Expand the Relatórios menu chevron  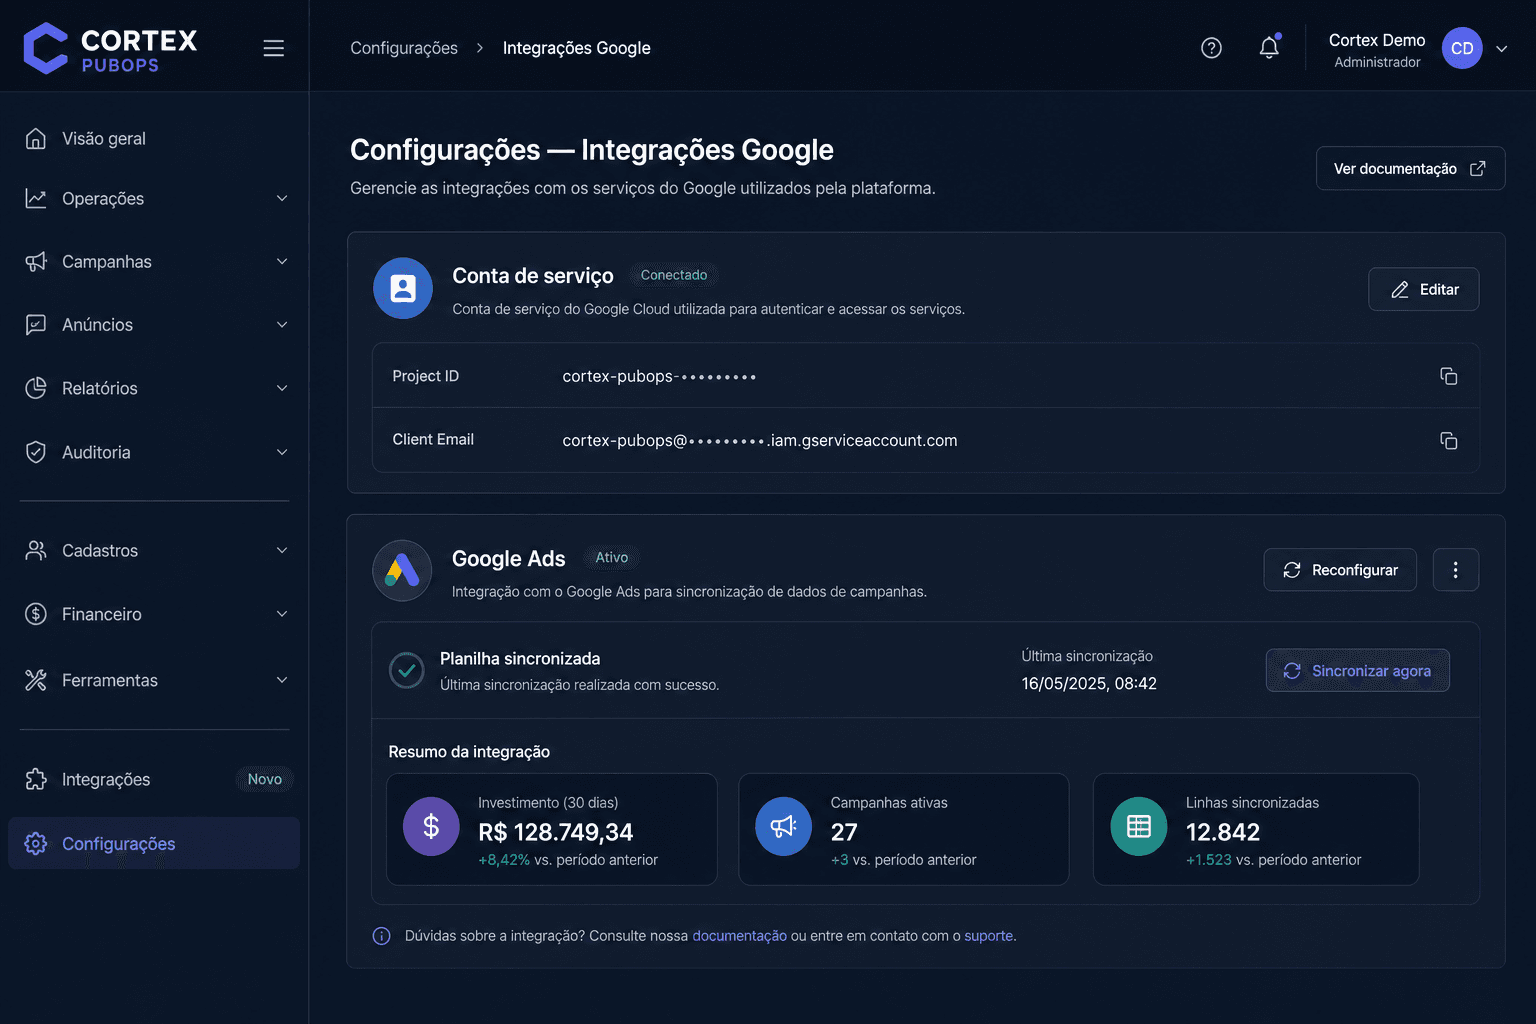(282, 388)
